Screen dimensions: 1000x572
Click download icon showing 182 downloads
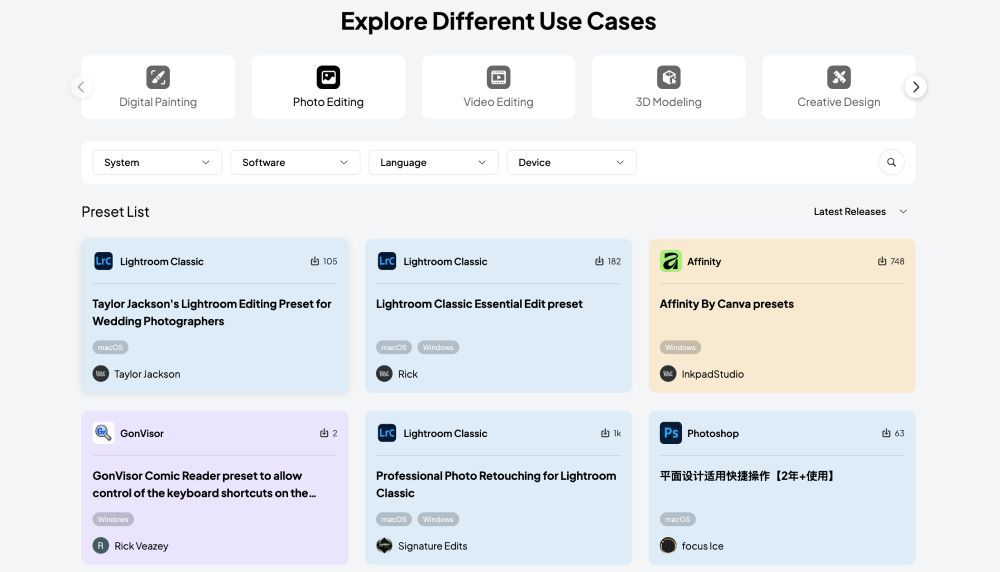[x=599, y=261]
